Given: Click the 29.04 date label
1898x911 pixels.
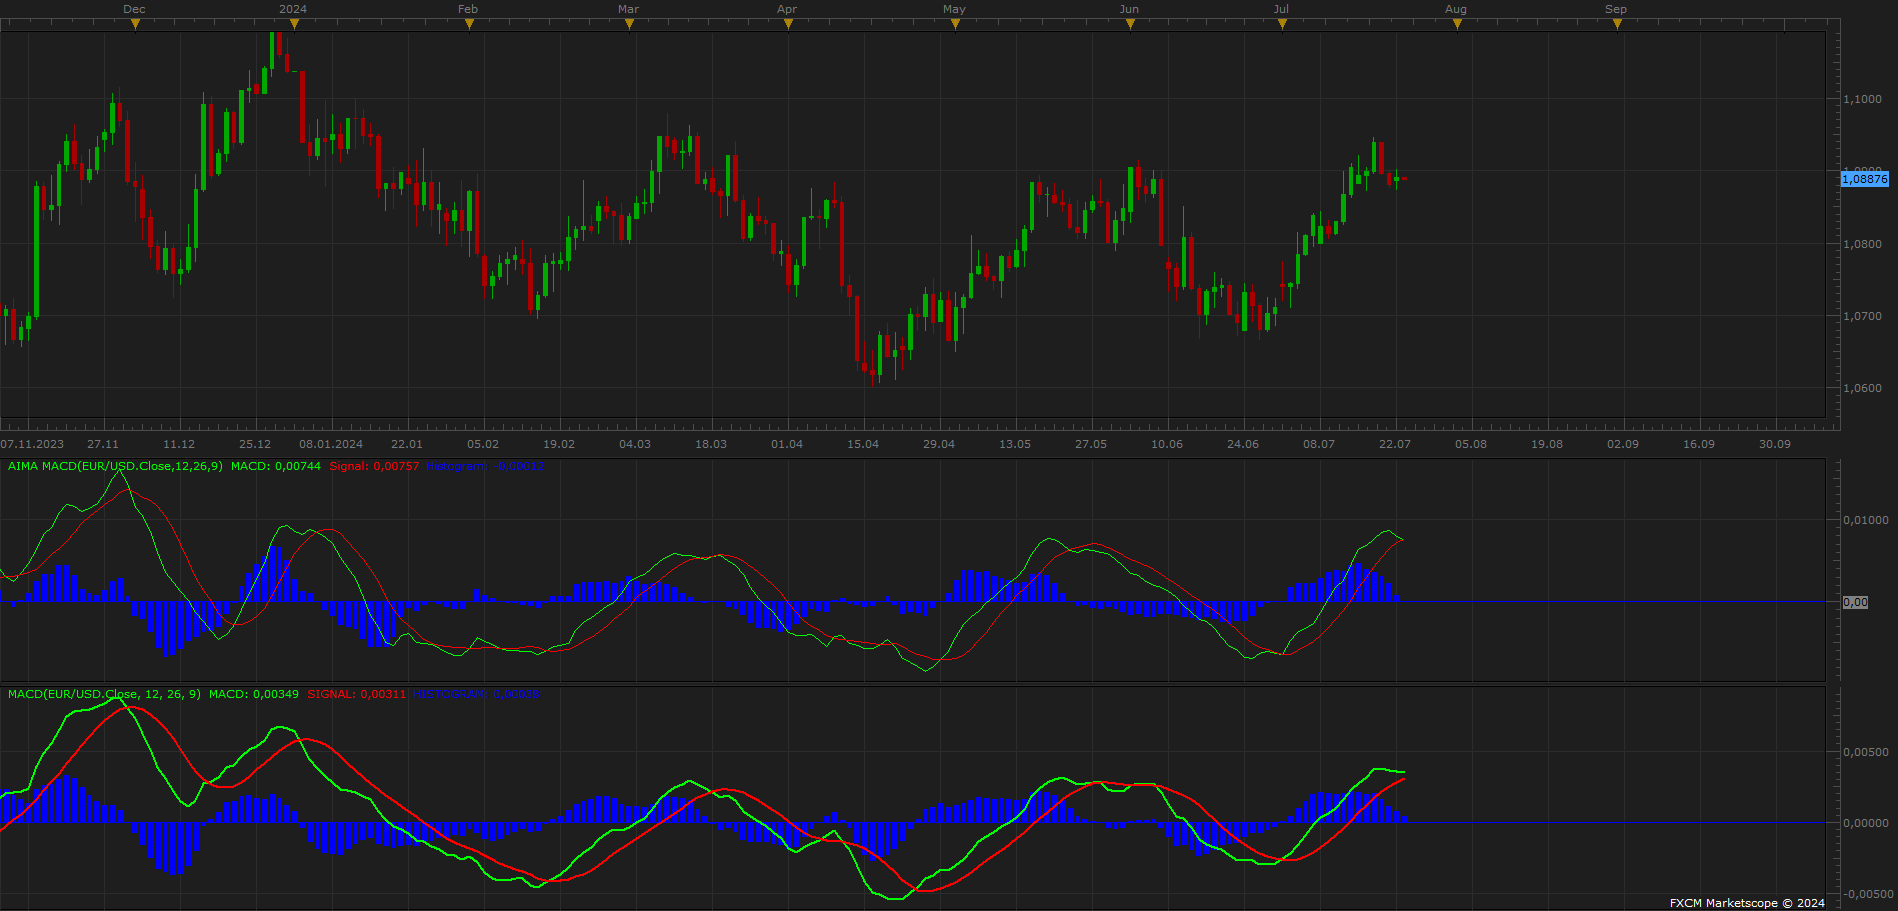Looking at the screenshot, I should click(x=939, y=444).
